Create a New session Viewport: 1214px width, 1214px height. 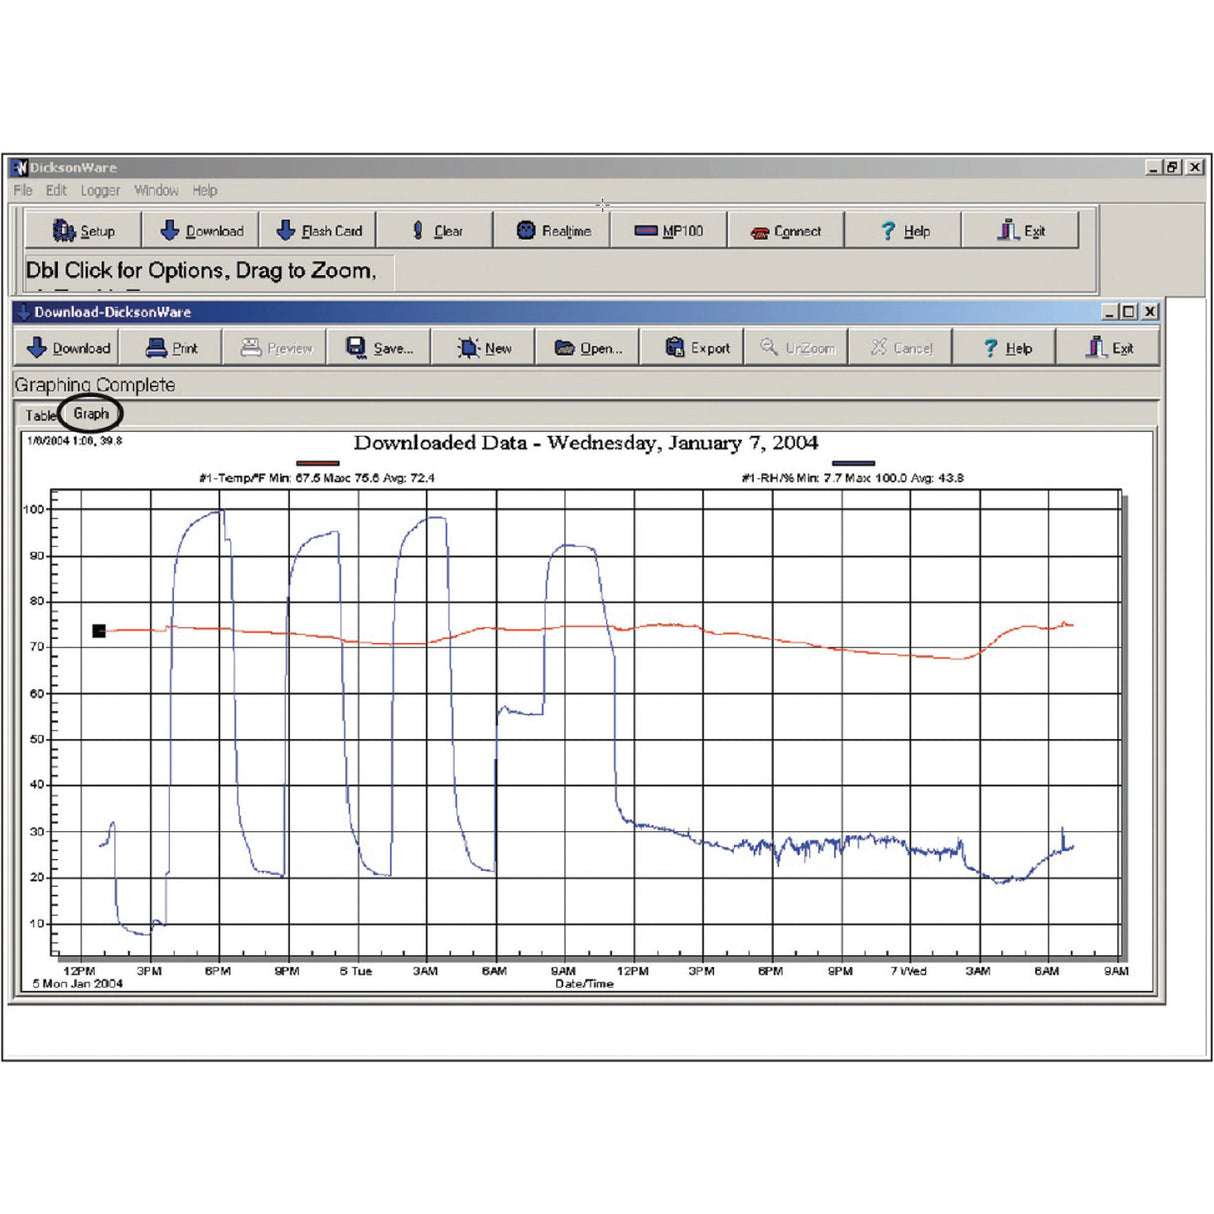485,347
